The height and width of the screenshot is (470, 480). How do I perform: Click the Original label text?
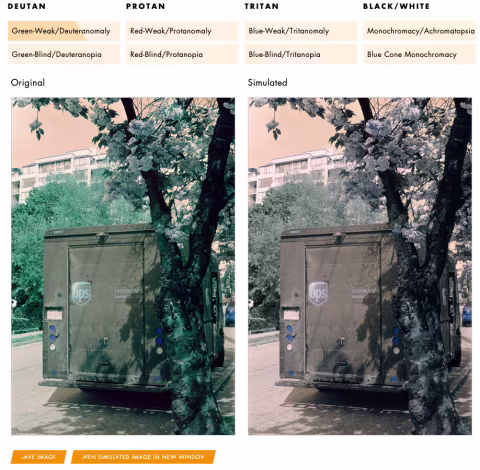pos(28,82)
